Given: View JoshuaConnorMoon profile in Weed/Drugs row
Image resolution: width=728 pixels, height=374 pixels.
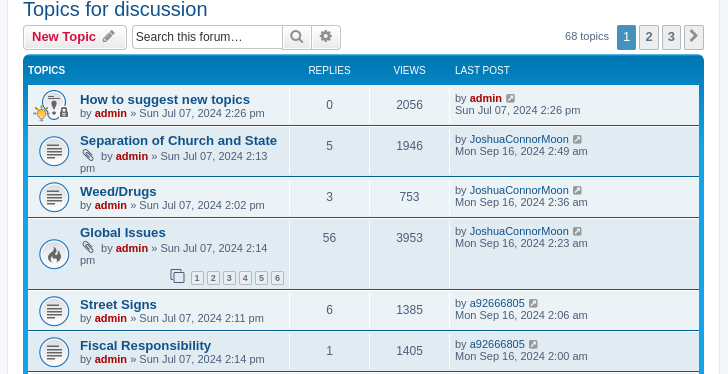Looking at the screenshot, I should click(519, 190).
